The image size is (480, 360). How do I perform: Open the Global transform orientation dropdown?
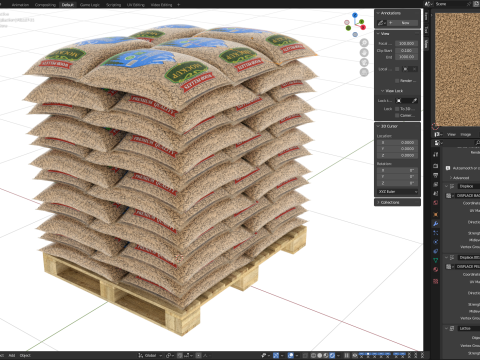(150, 355)
